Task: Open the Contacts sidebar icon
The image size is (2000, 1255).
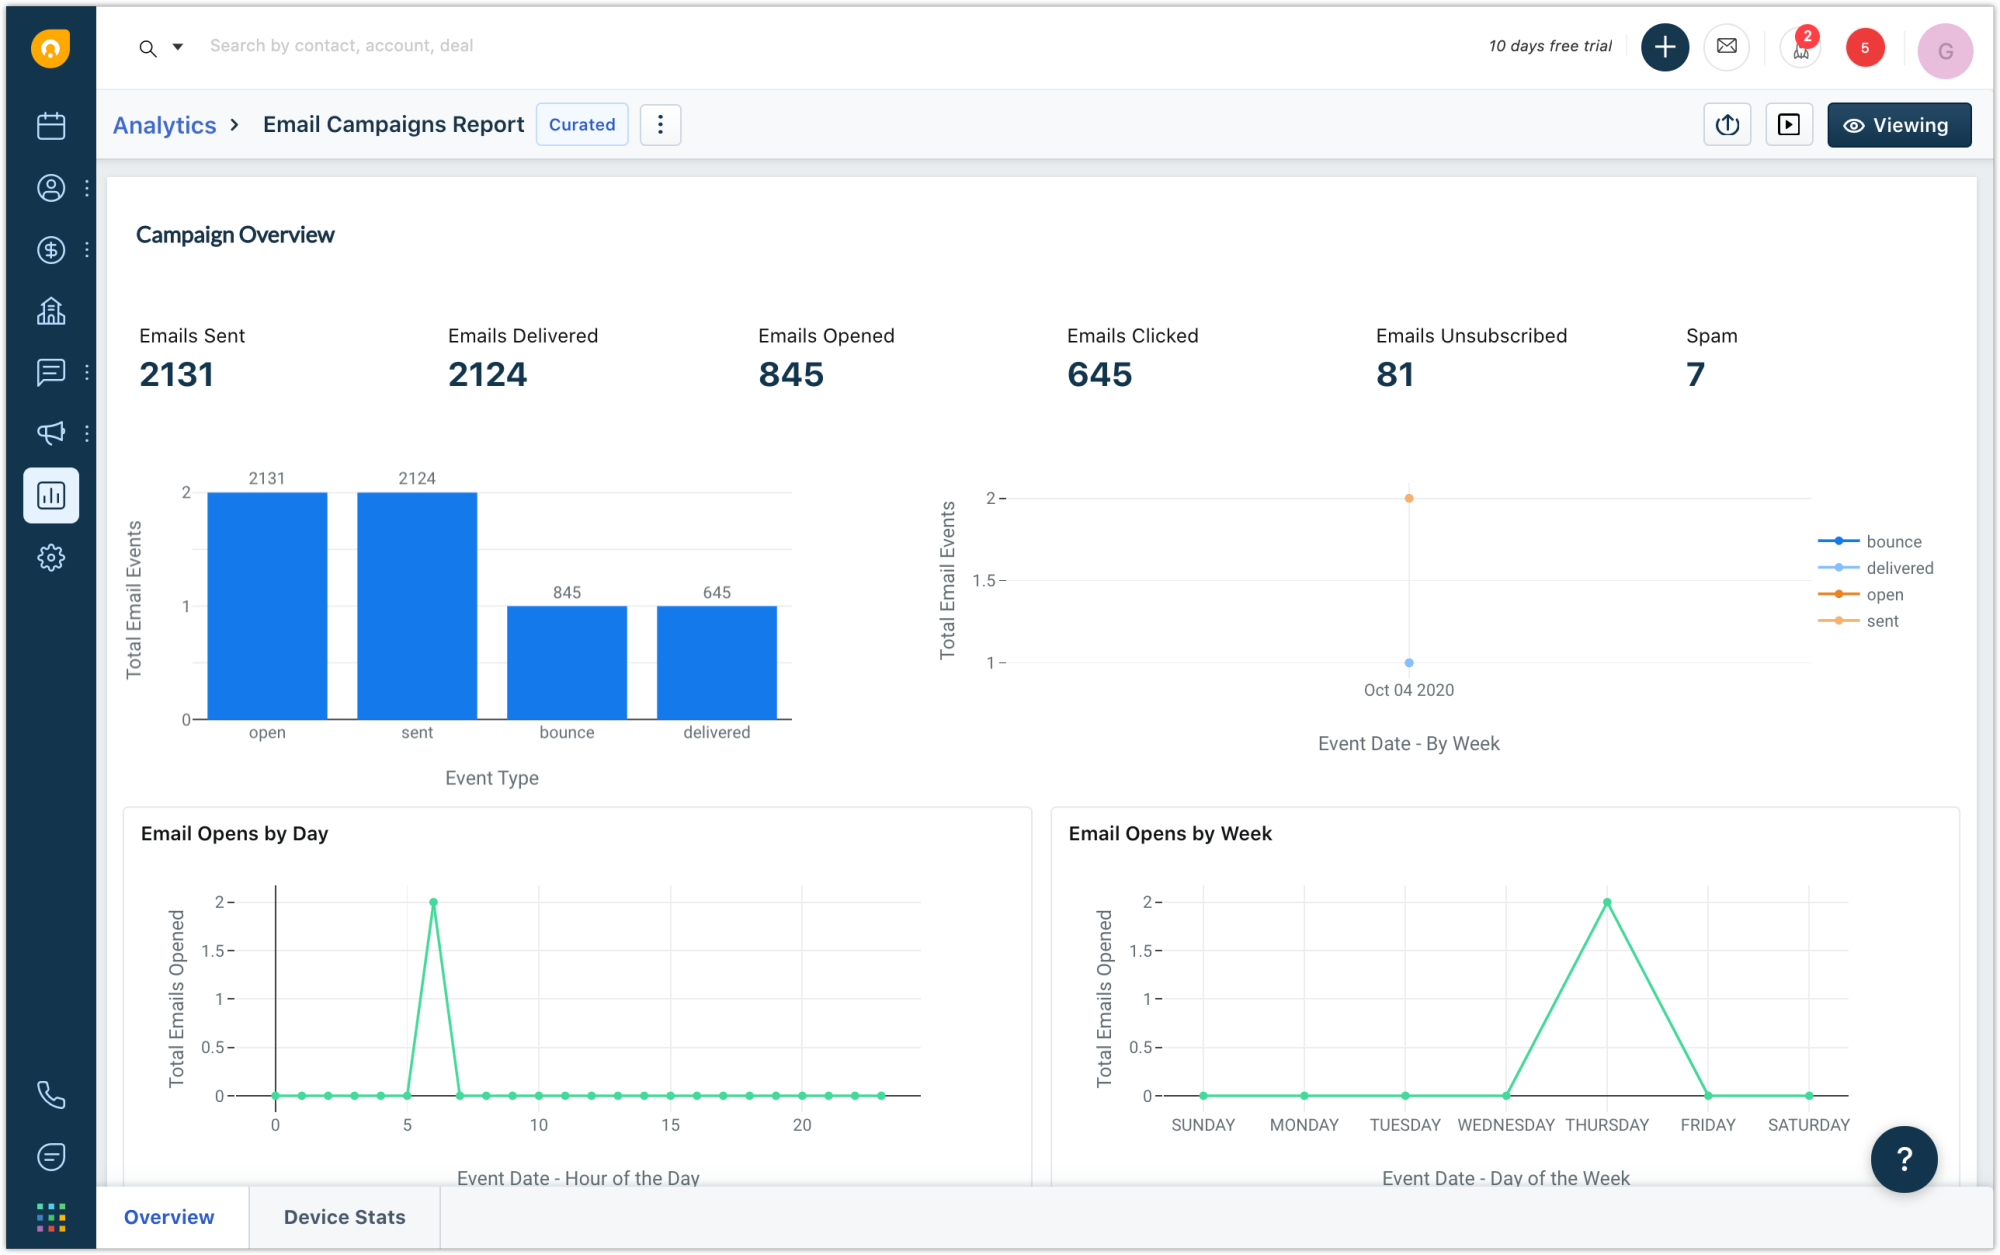Action: (51, 188)
